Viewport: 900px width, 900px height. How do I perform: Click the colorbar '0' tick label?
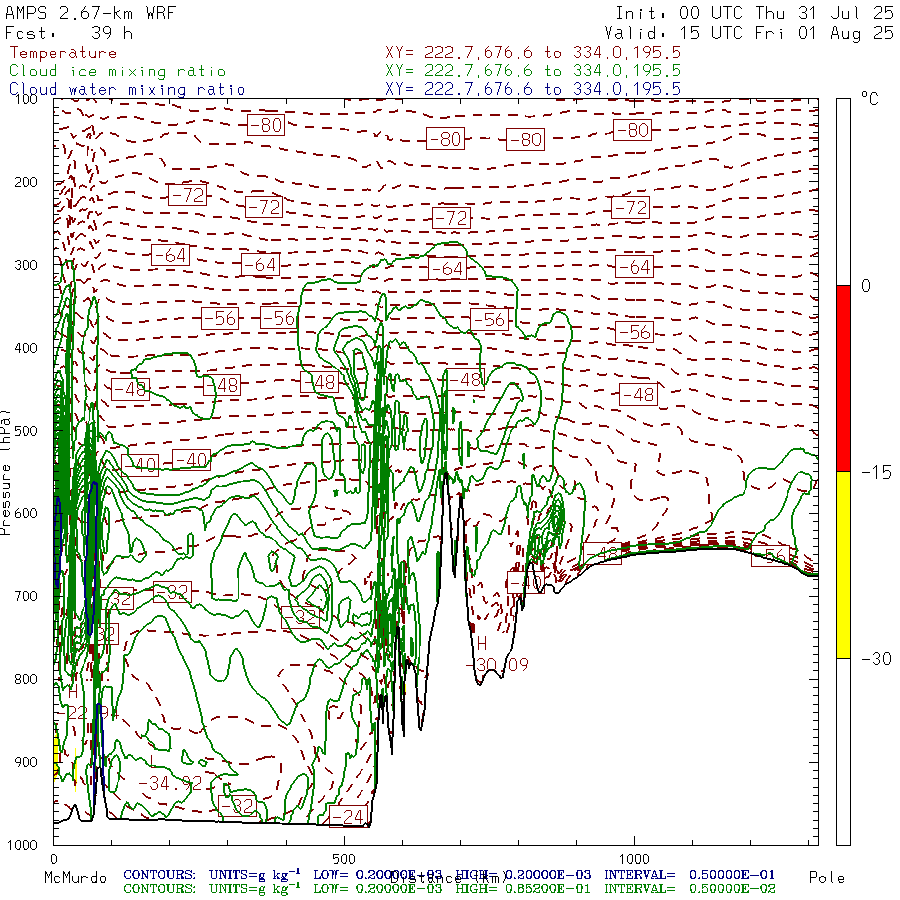866,286
